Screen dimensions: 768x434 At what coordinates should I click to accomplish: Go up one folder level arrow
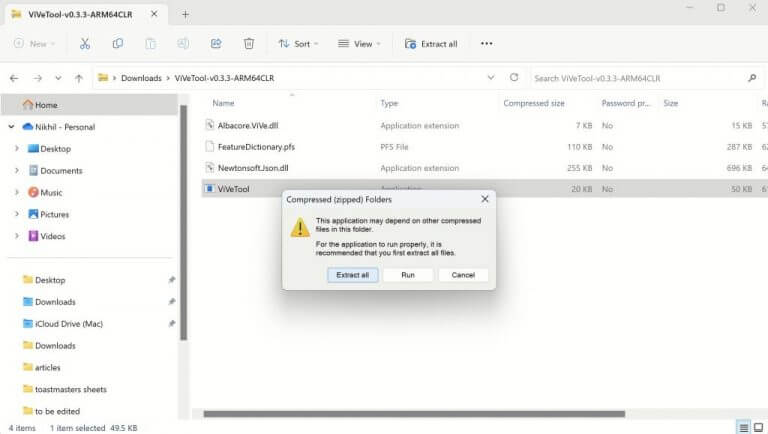click(x=78, y=78)
